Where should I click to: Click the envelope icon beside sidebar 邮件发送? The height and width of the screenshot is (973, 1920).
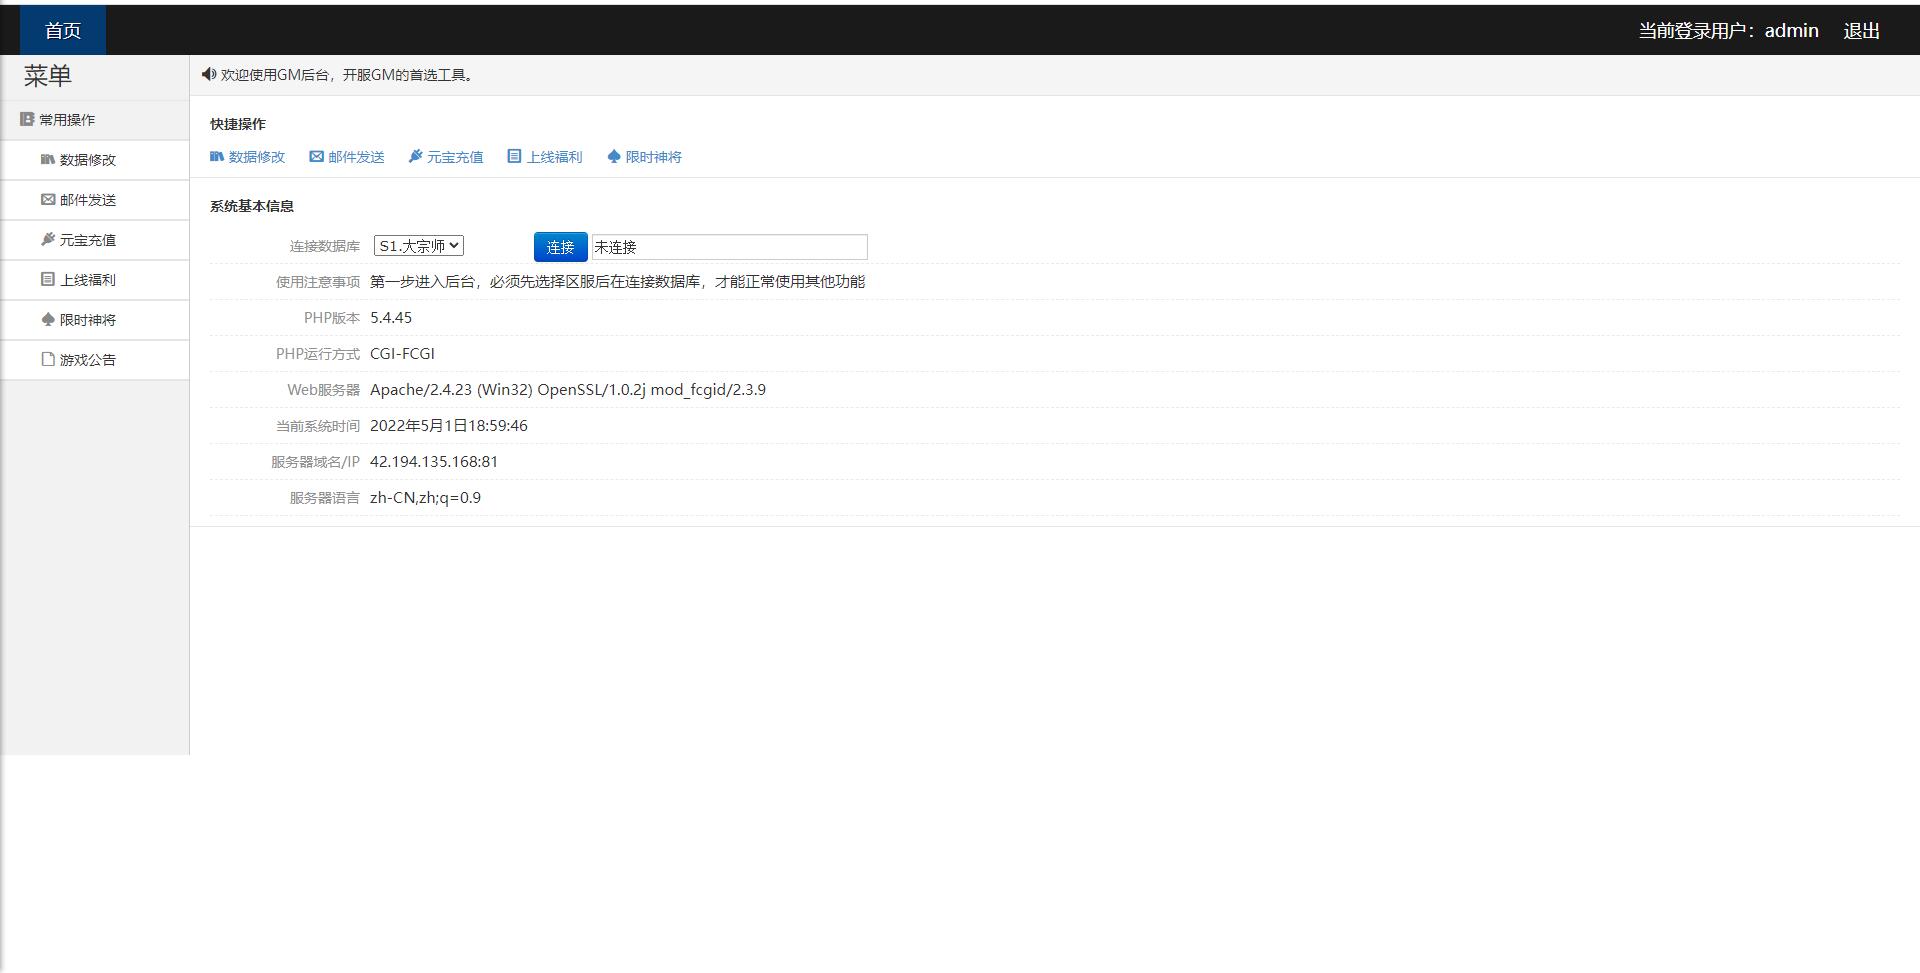(48, 199)
